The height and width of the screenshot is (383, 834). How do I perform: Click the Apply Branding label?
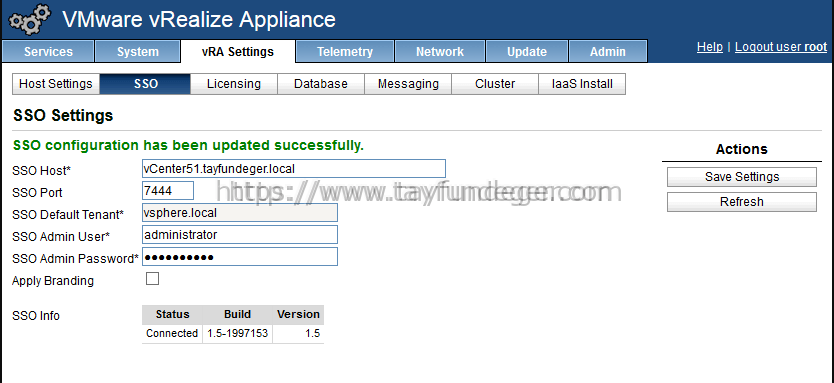(53, 281)
